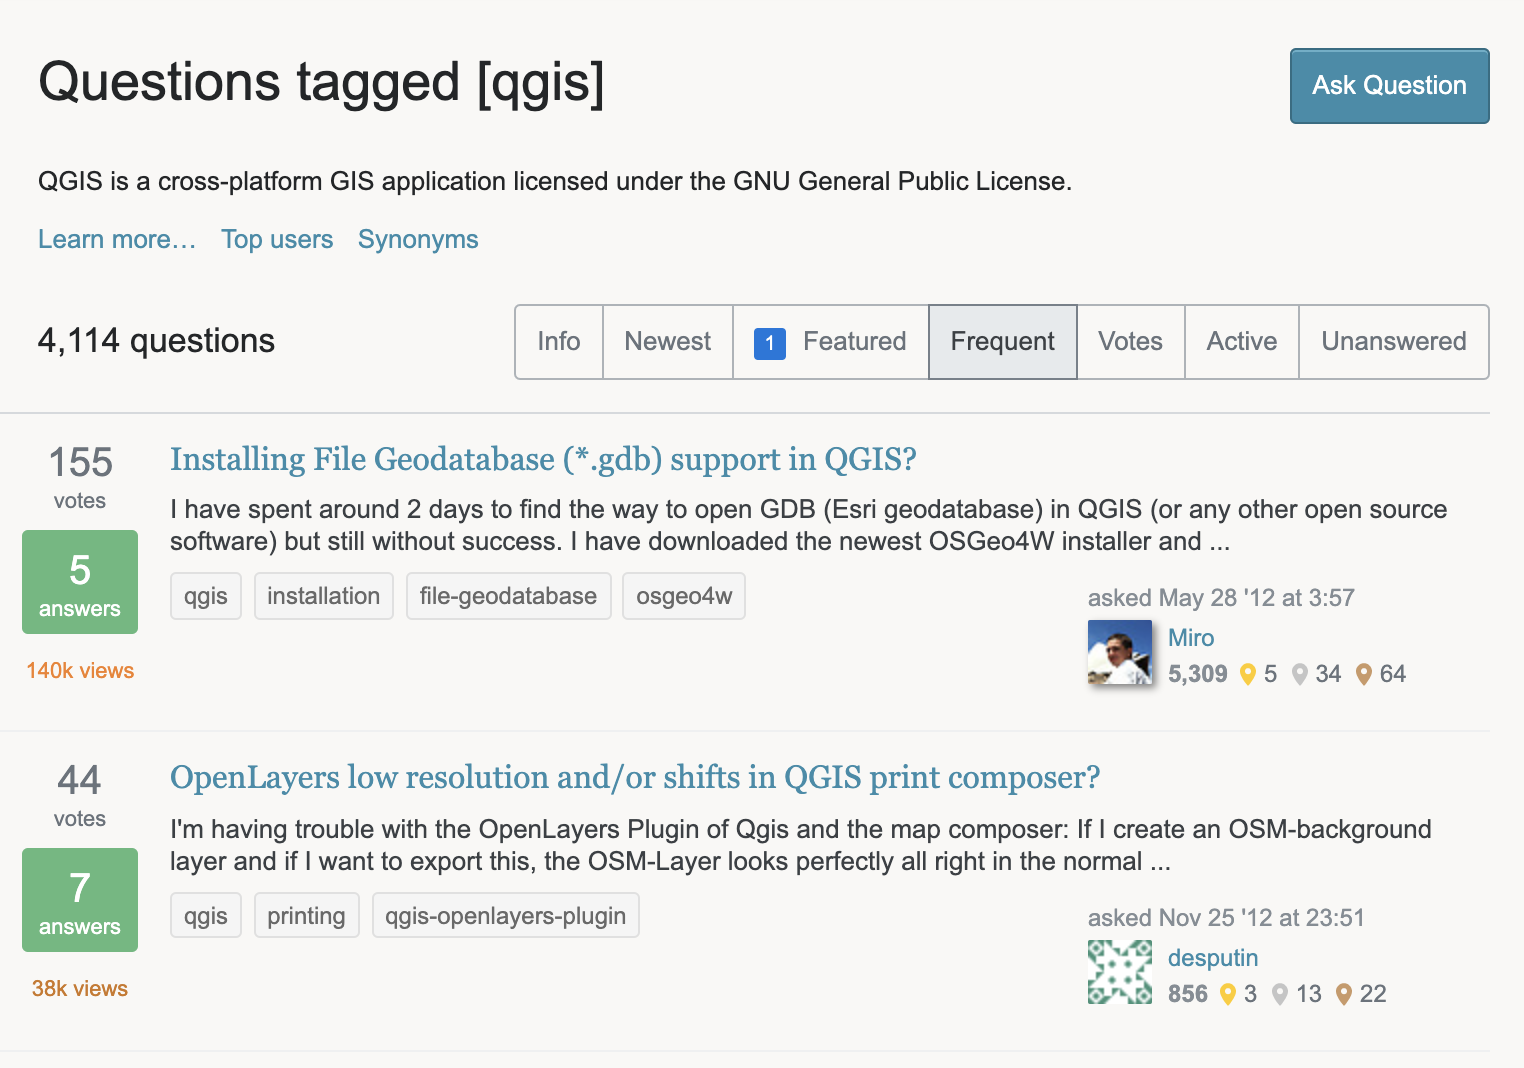This screenshot has height=1068, width=1524.
Task: Click desputin's reputation score 856
Action: tap(1188, 994)
